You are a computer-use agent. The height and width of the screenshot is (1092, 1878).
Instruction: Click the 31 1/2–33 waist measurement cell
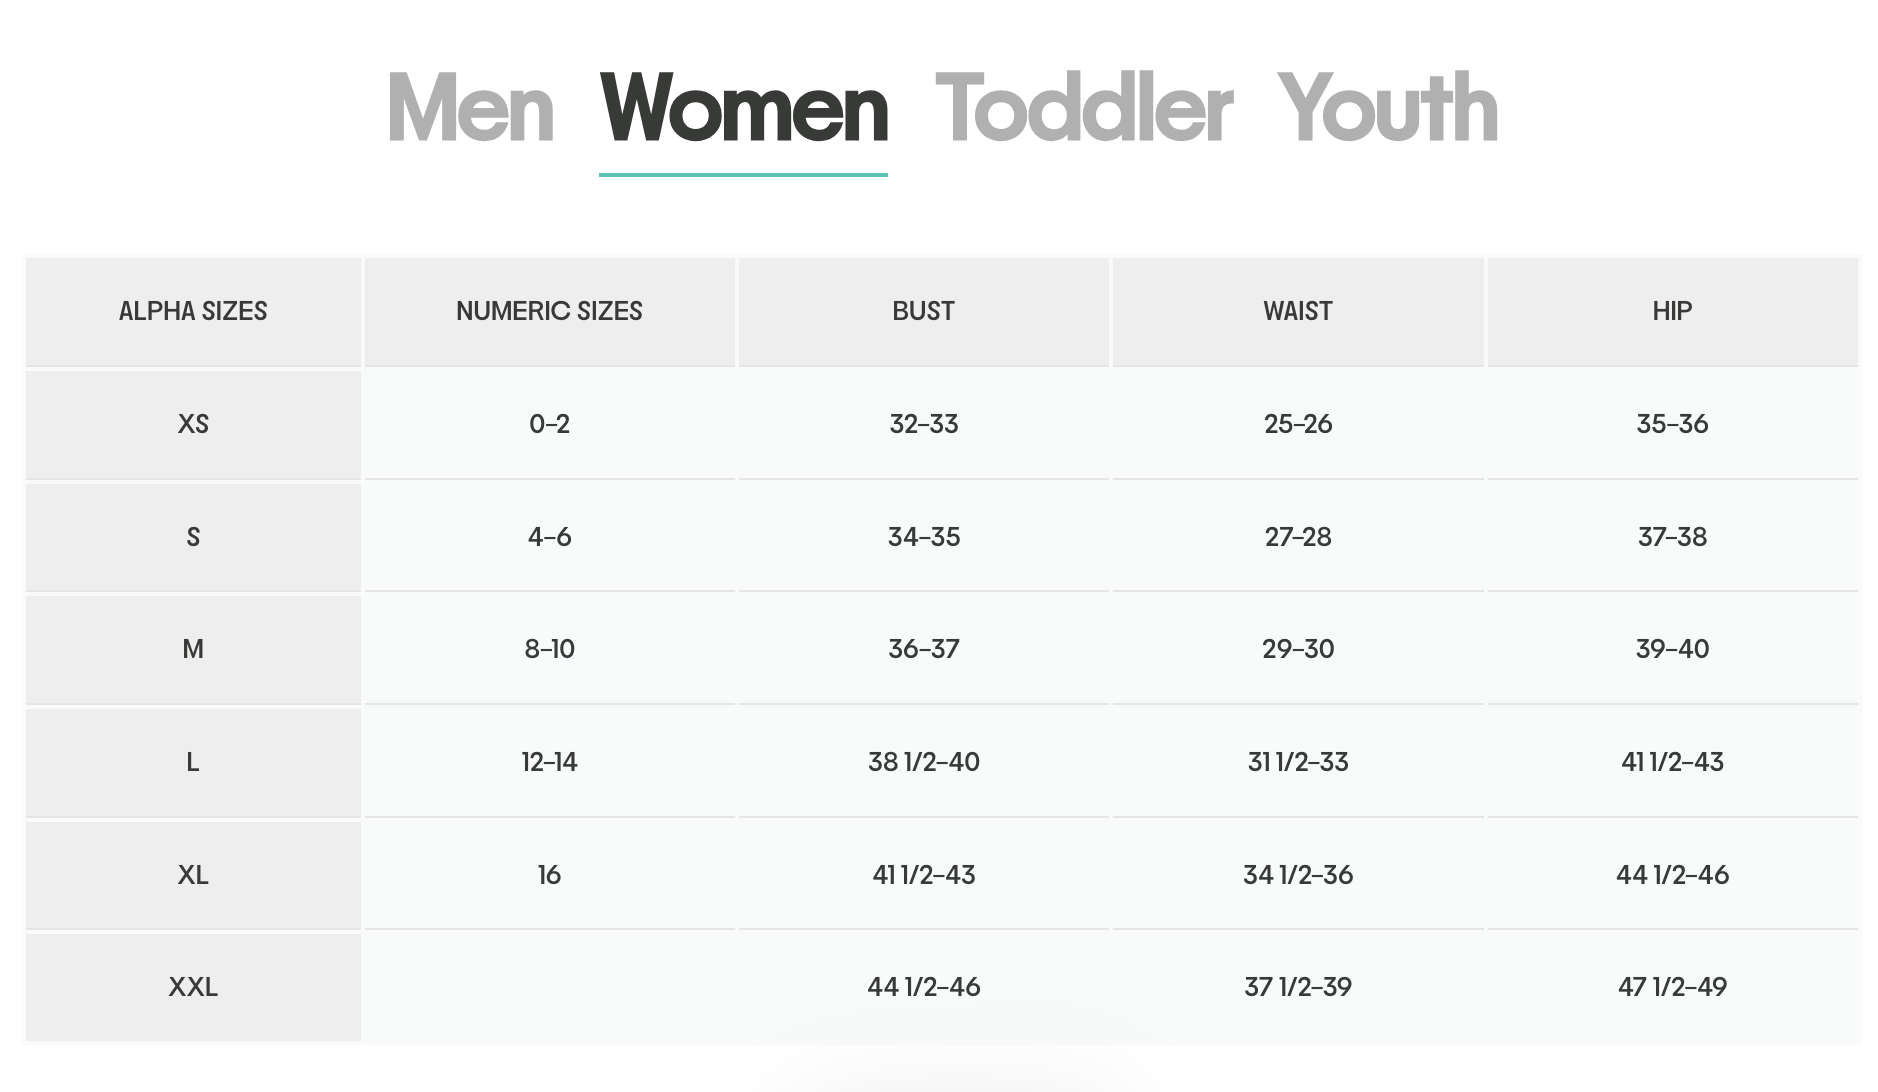[1297, 762]
